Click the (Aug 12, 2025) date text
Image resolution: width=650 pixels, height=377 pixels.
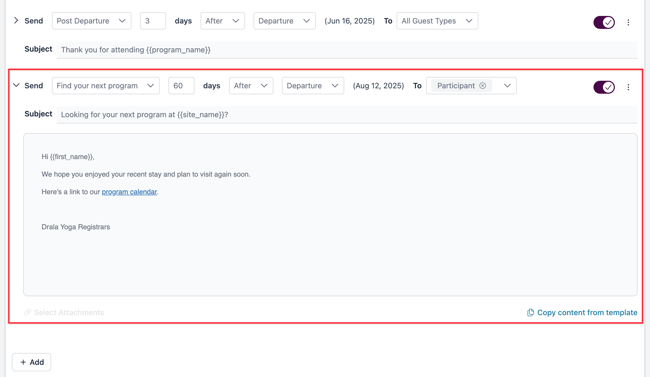click(x=378, y=86)
